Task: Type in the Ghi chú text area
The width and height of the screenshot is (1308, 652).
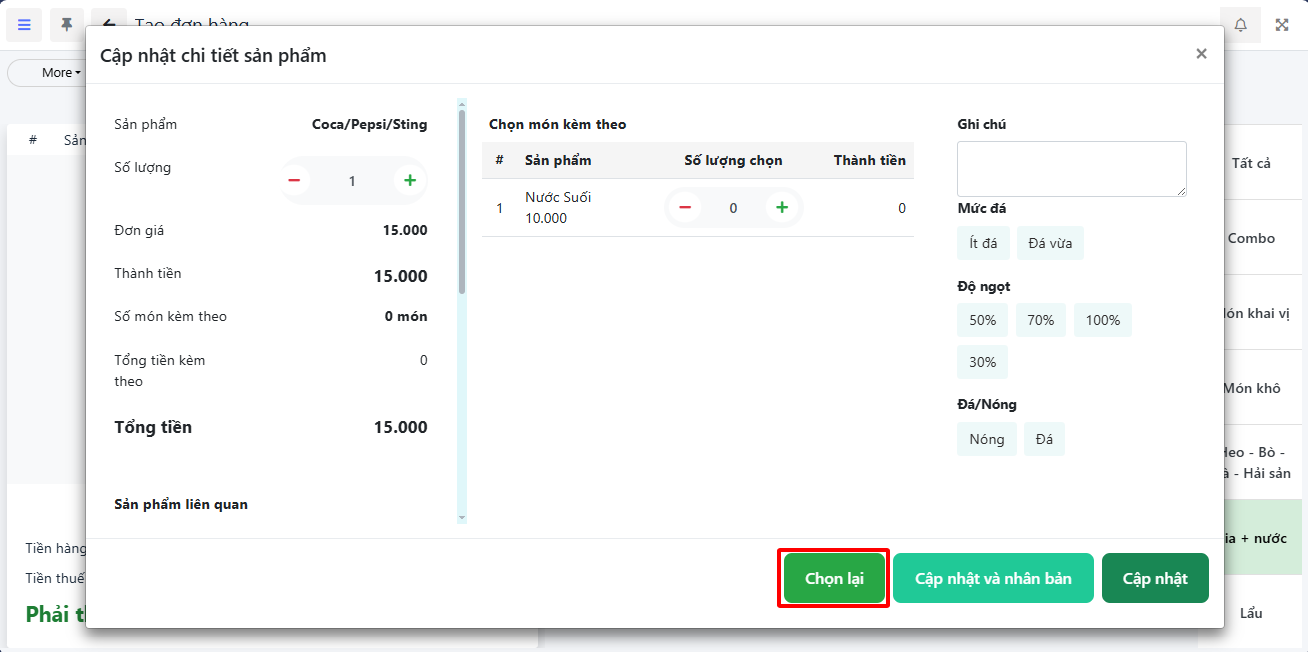Action: pyautogui.click(x=1071, y=168)
